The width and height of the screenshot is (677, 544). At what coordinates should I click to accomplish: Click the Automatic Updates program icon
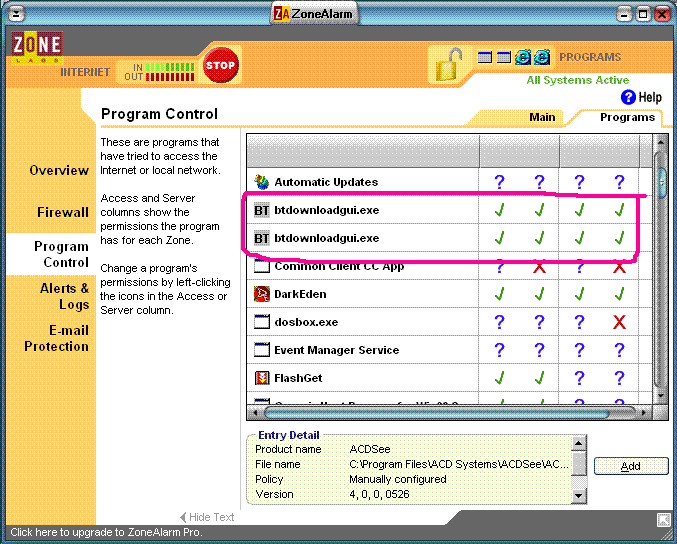click(x=262, y=182)
